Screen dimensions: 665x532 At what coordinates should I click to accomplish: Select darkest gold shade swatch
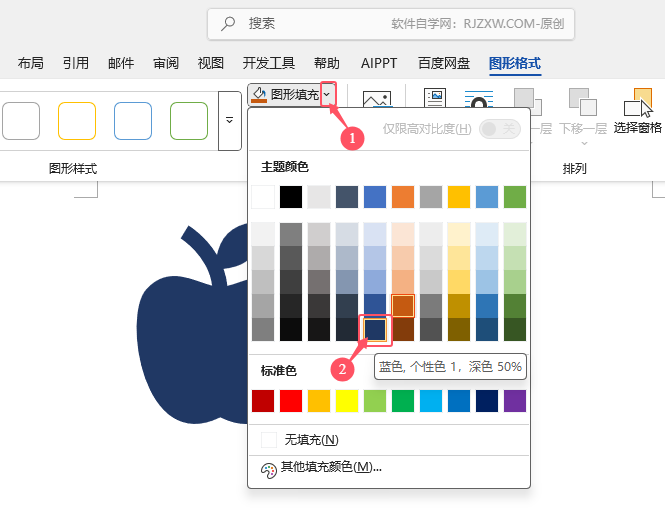pos(459,330)
